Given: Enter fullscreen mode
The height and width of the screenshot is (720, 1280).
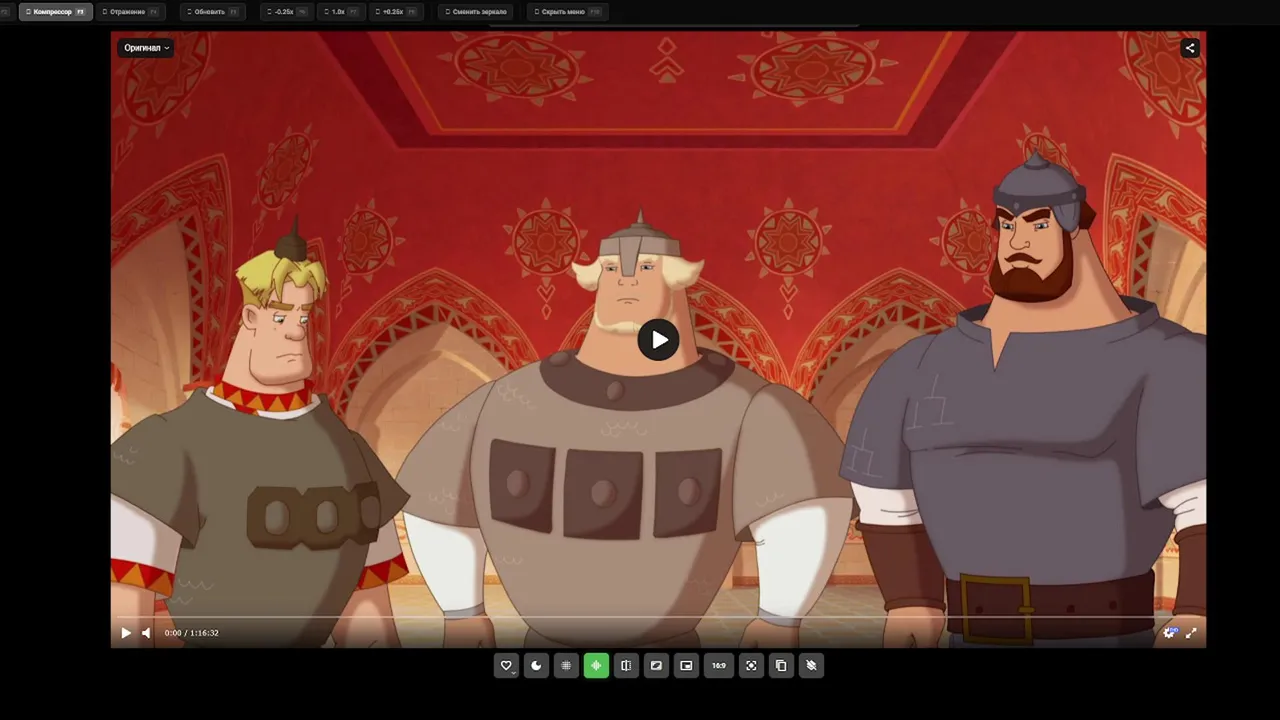Looking at the screenshot, I should point(1191,633).
